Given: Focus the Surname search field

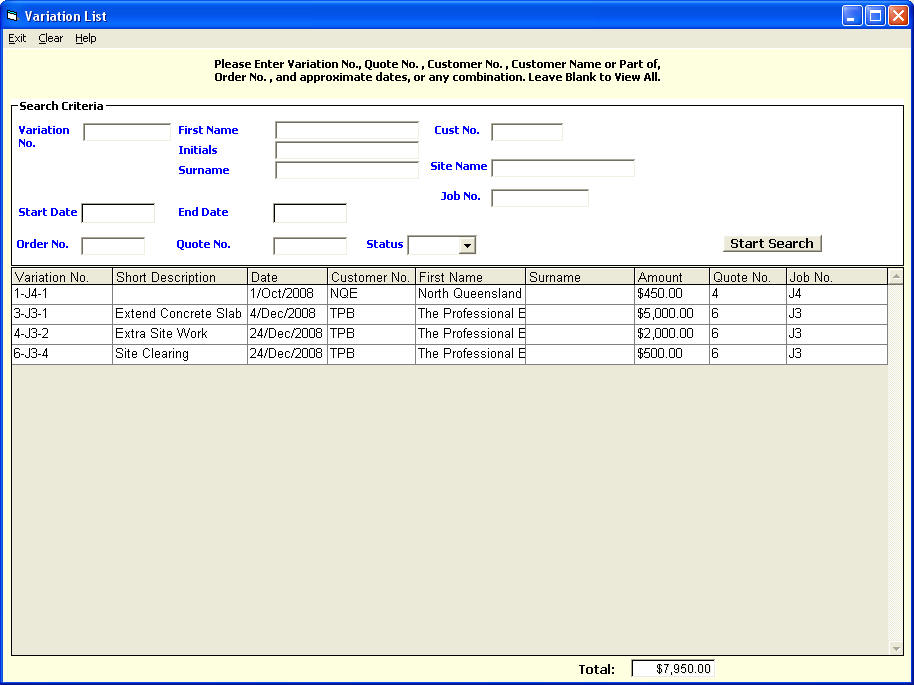Looking at the screenshot, I should 347,170.
